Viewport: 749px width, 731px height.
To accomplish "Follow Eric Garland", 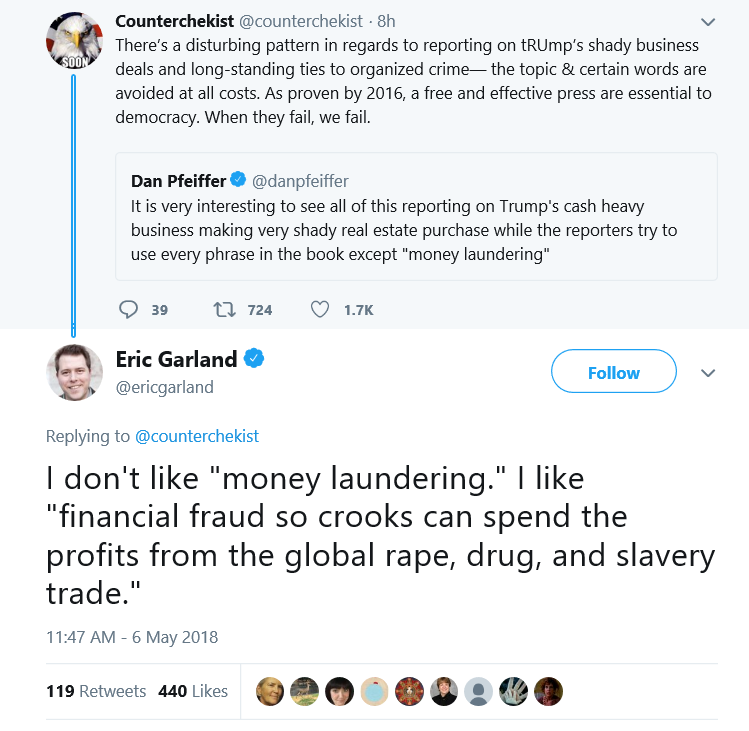I will pos(613,371).
